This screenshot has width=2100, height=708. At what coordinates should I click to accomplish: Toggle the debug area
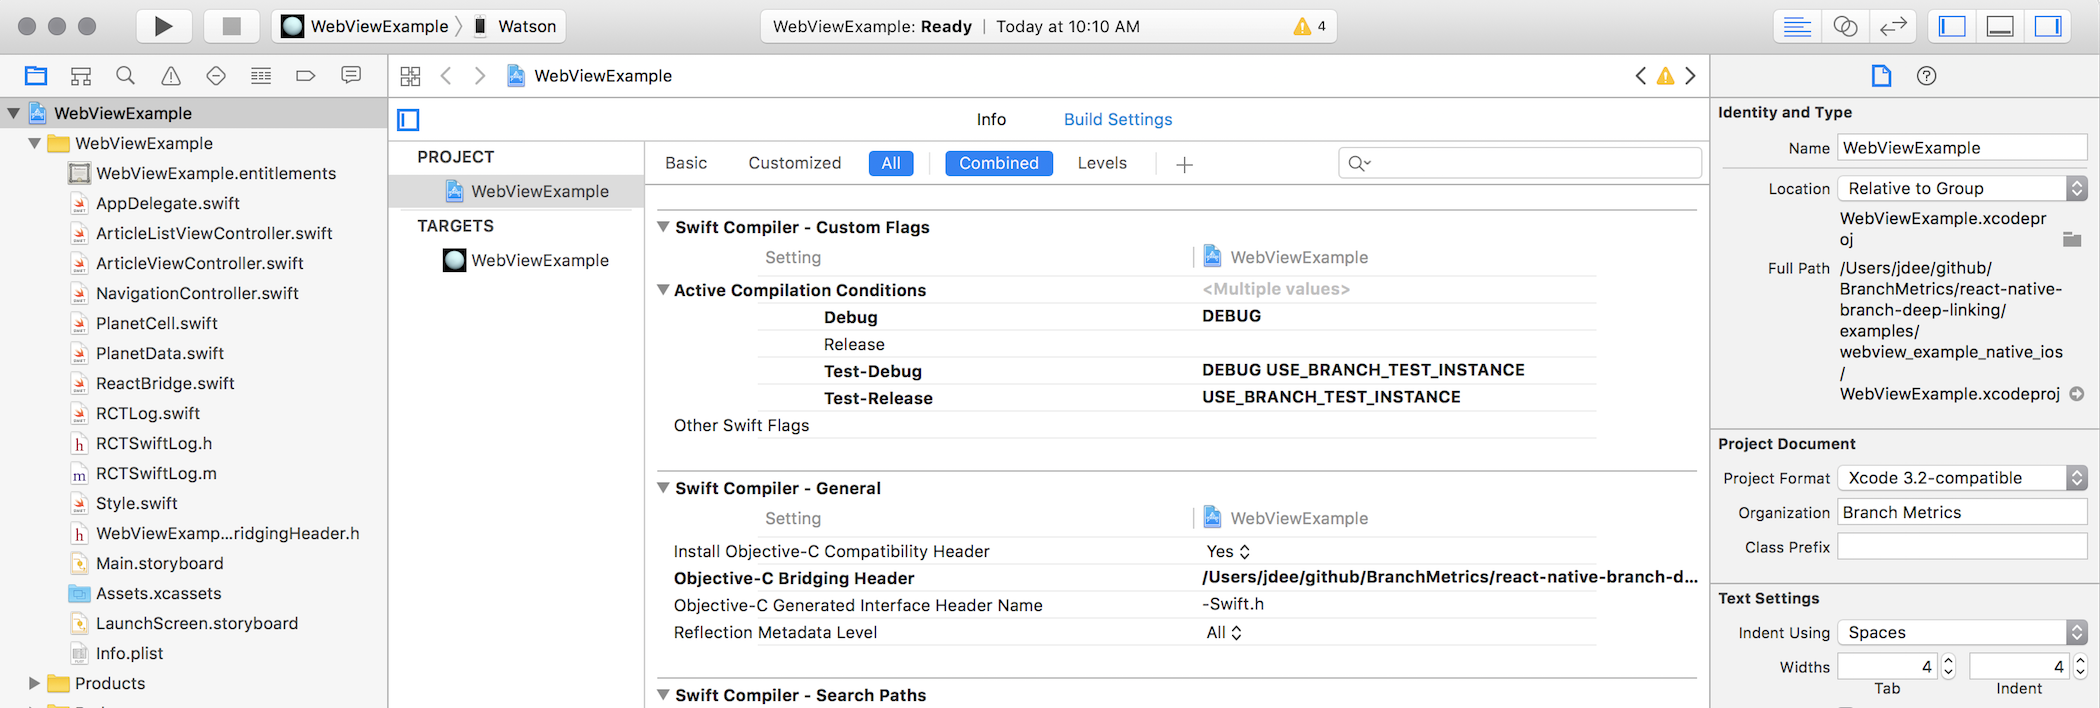click(2000, 27)
